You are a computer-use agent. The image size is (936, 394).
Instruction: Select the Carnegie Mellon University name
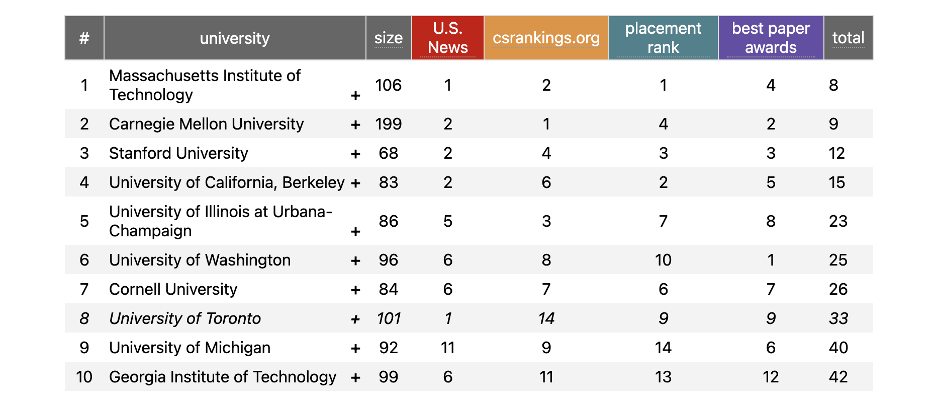[x=207, y=124]
